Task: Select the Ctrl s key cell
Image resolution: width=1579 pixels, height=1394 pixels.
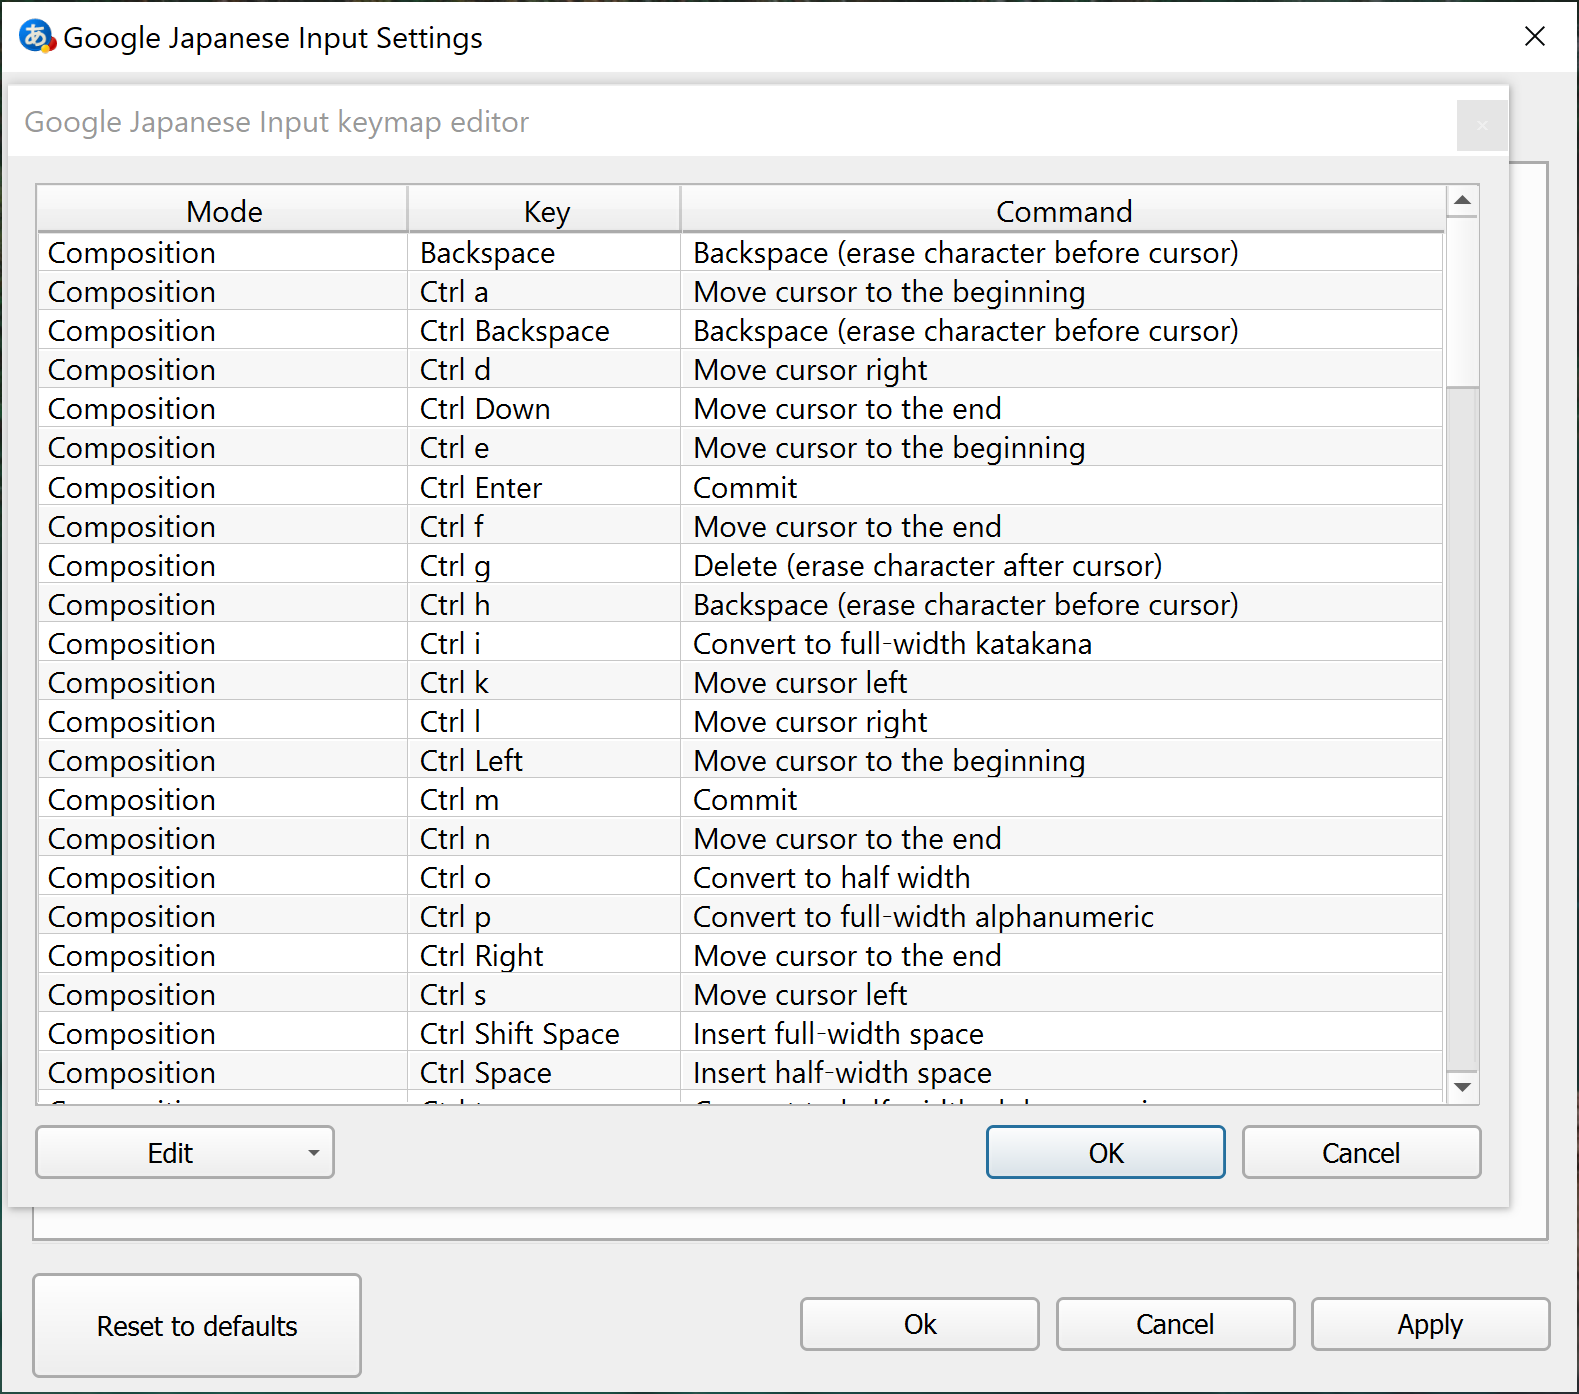Action: [x=544, y=995]
